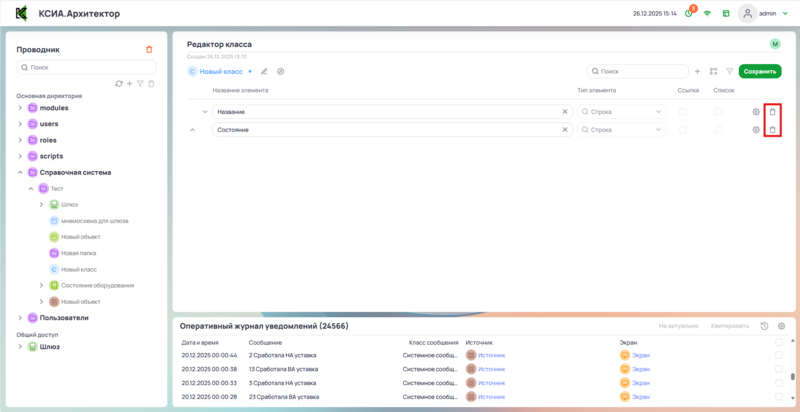Image resolution: width=800 pixels, height=412 pixels.
Task: Click the pencil icon beside Новый класс
Action: click(x=265, y=72)
